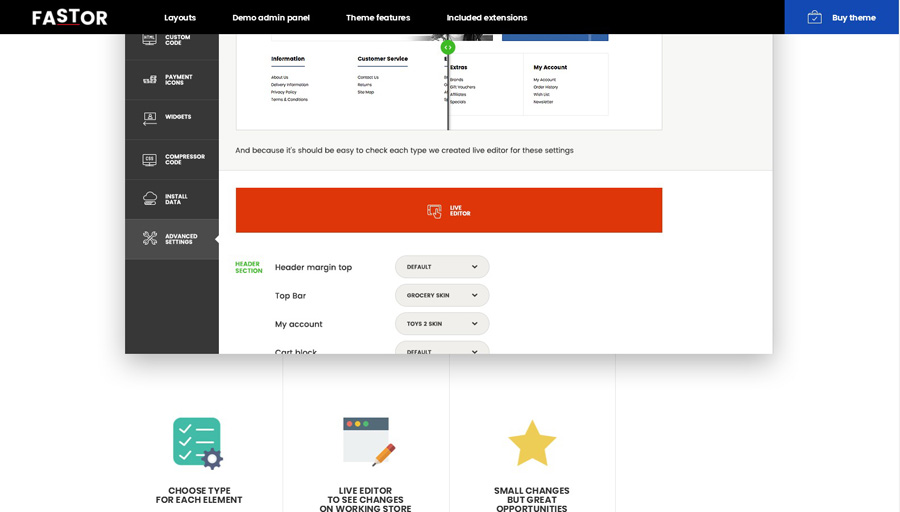Click the checklist icon above Choose Type
This screenshot has height=512, width=900.
click(198, 443)
